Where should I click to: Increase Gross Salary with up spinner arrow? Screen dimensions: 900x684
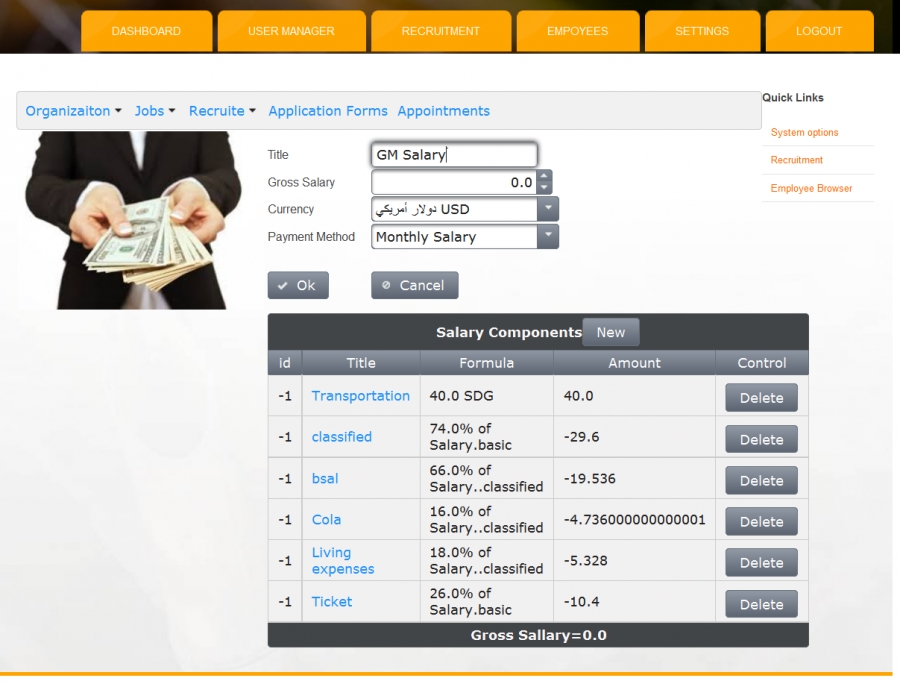[x=544, y=177]
